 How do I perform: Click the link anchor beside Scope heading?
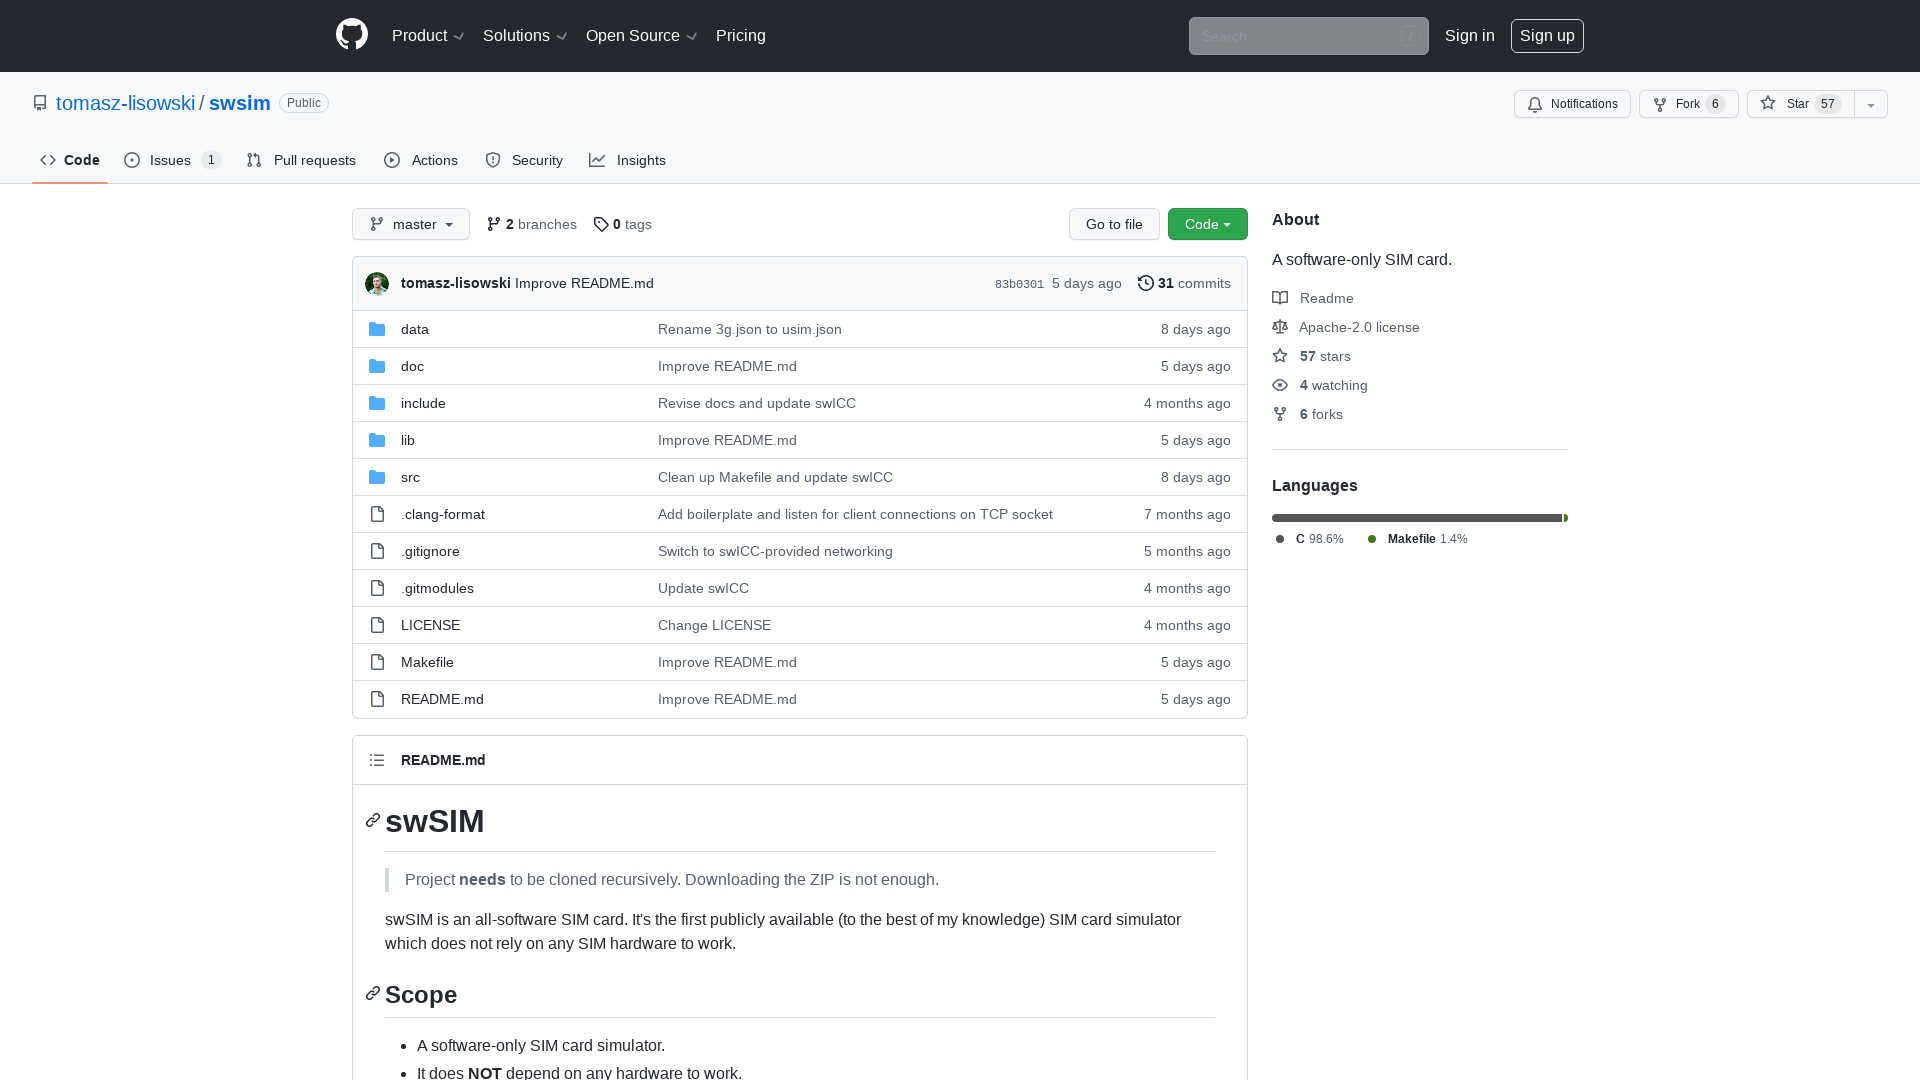[x=373, y=993]
